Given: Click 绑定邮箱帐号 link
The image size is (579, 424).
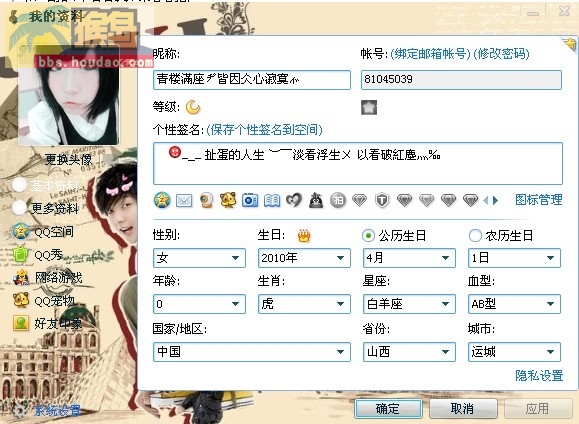Looking at the screenshot, I should 430,54.
